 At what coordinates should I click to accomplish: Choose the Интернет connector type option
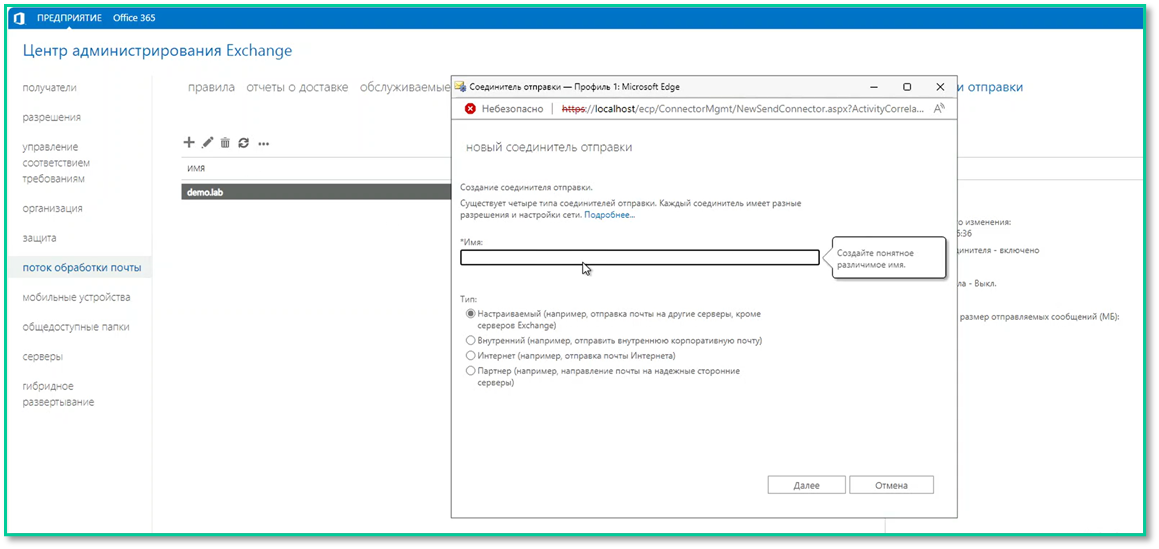point(470,355)
